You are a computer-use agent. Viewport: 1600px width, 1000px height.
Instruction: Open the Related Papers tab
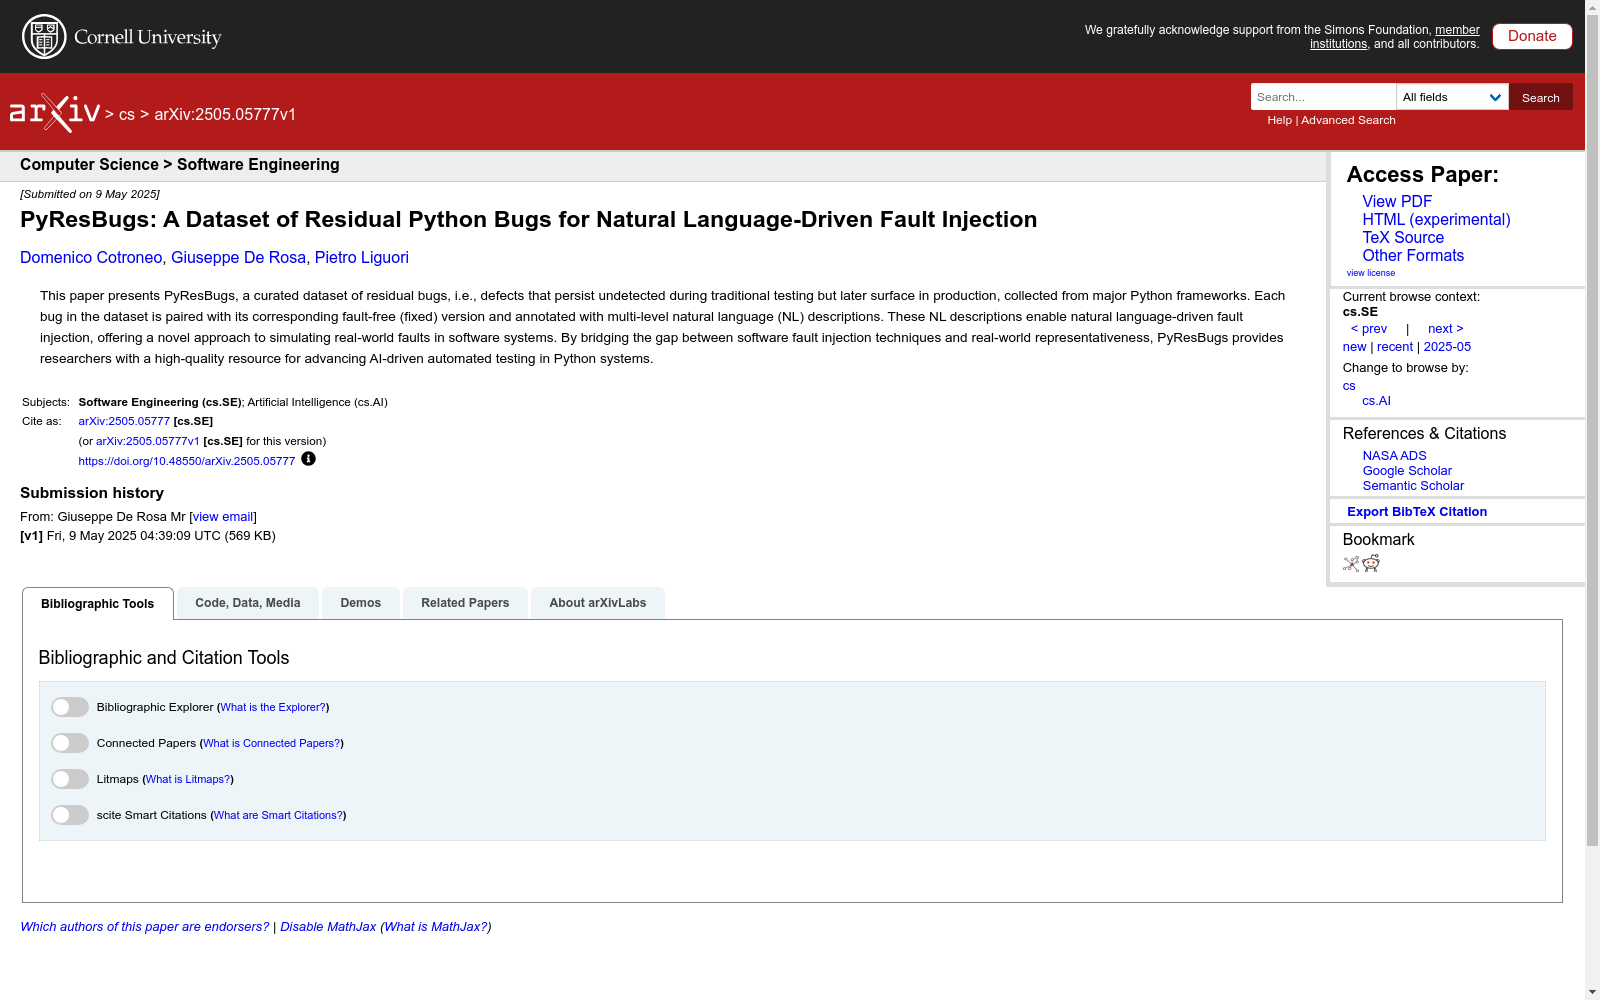[x=465, y=603]
